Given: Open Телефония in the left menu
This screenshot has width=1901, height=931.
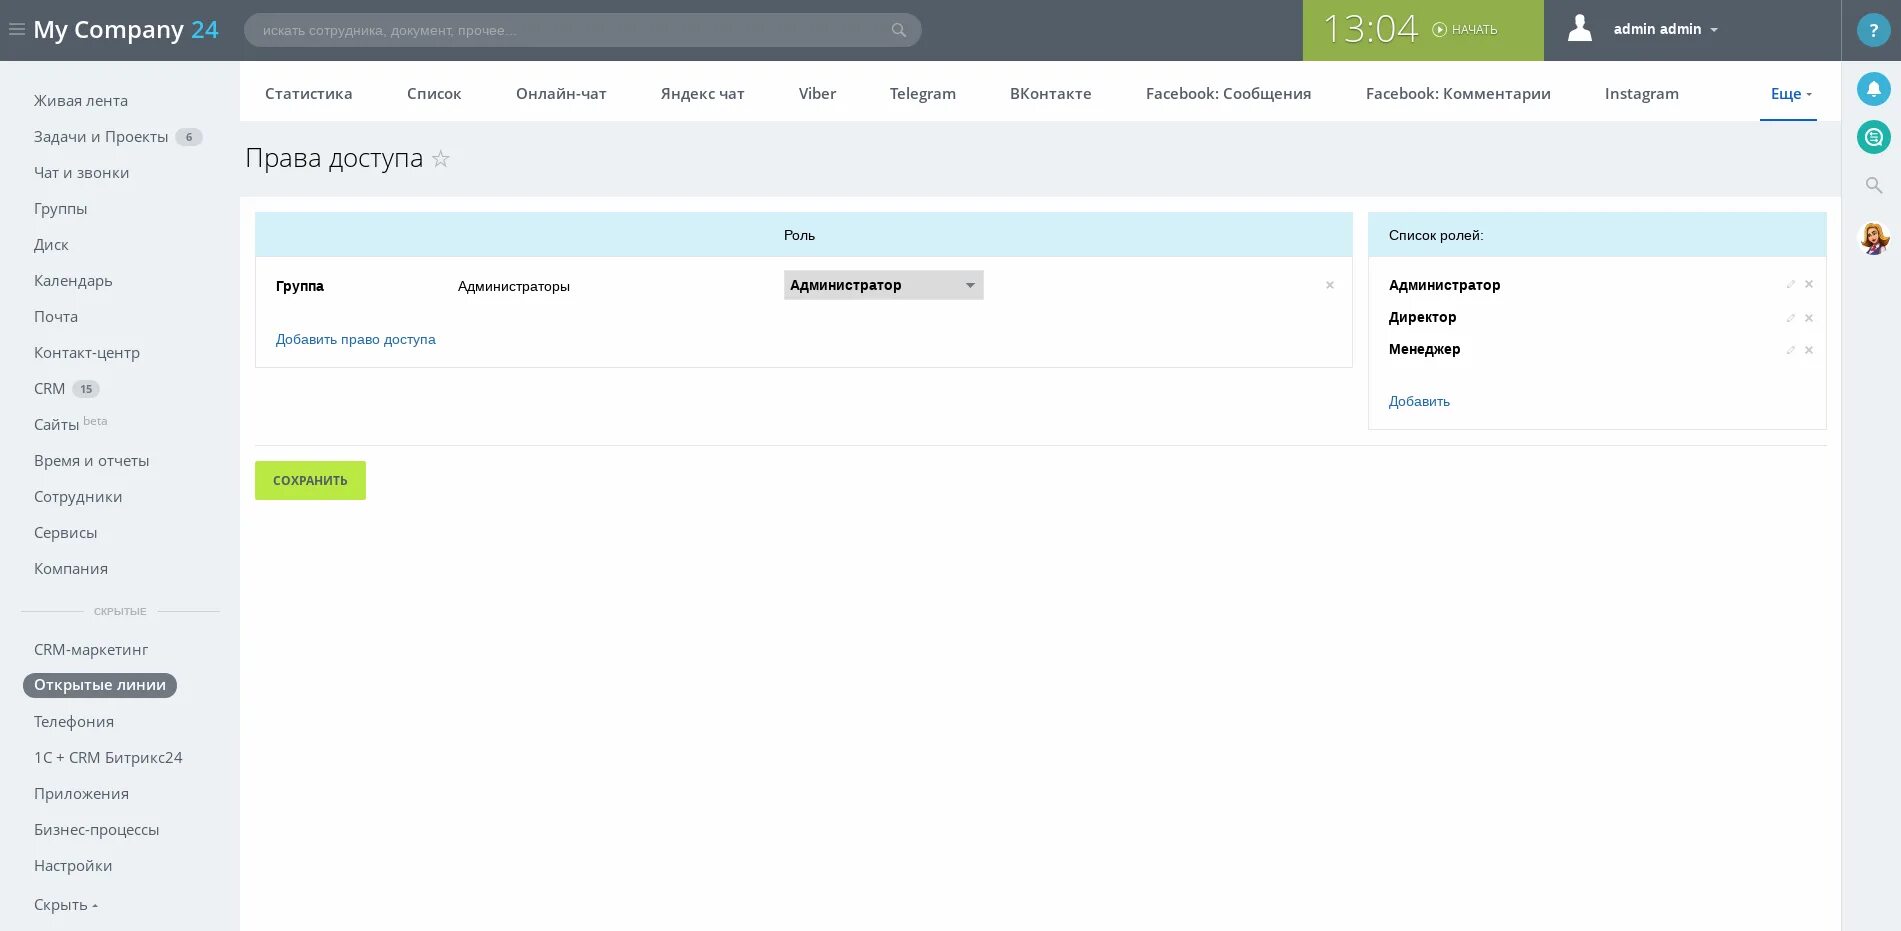Looking at the screenshot, I should pos(74,722).
